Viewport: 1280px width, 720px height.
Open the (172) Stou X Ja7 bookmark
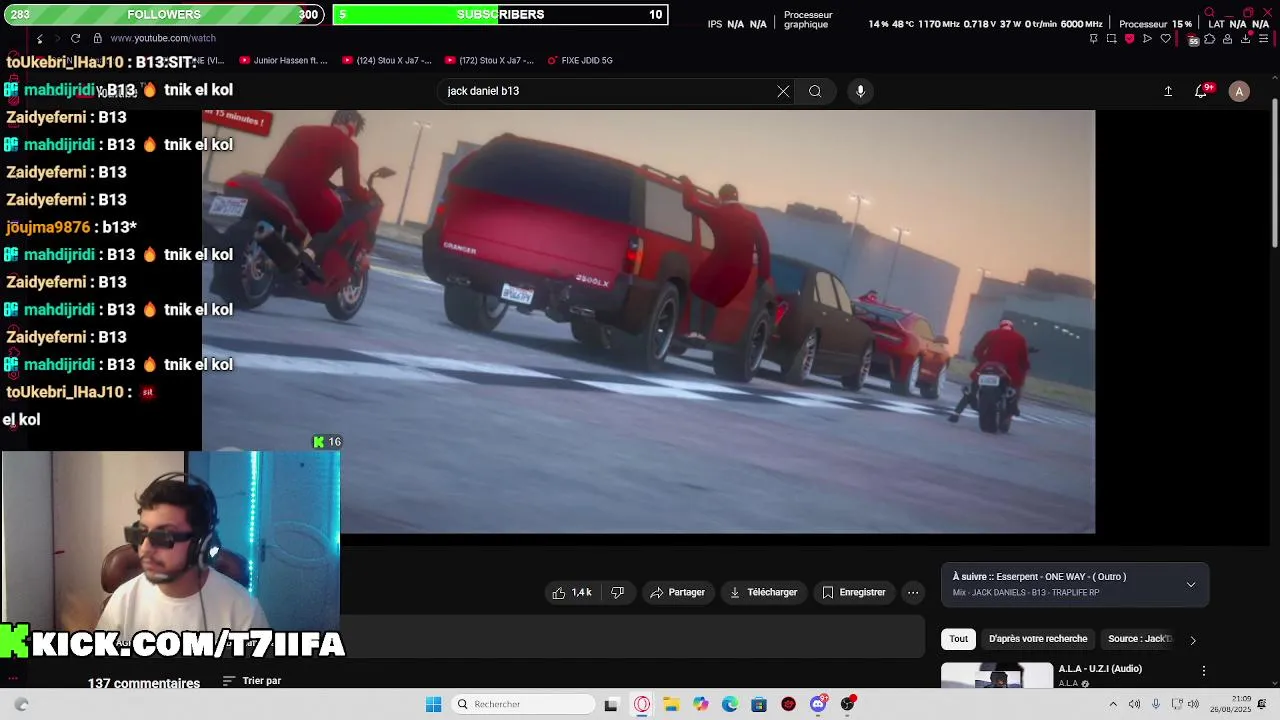coord(490,60)
